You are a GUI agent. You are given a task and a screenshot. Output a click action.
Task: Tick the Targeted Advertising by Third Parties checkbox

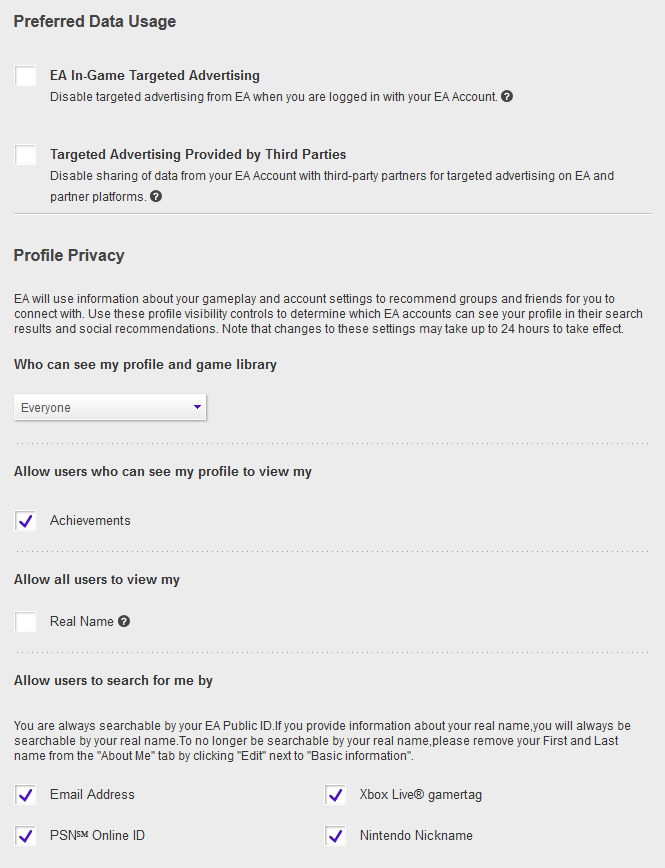coord(26,155)
